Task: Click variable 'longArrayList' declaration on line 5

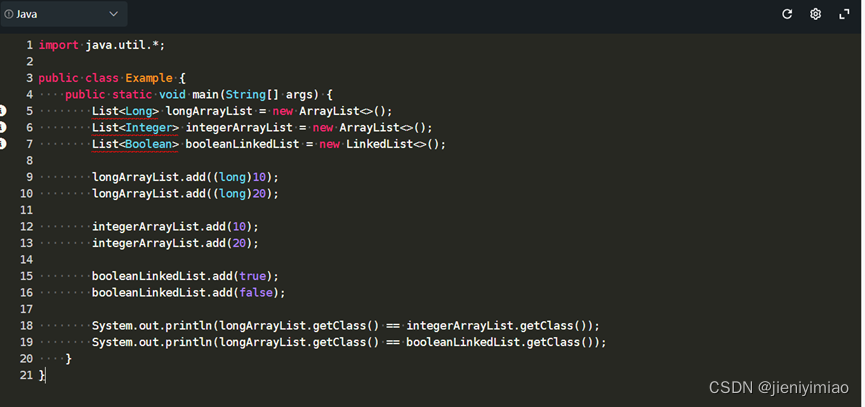Action: (x=209, y=111)
